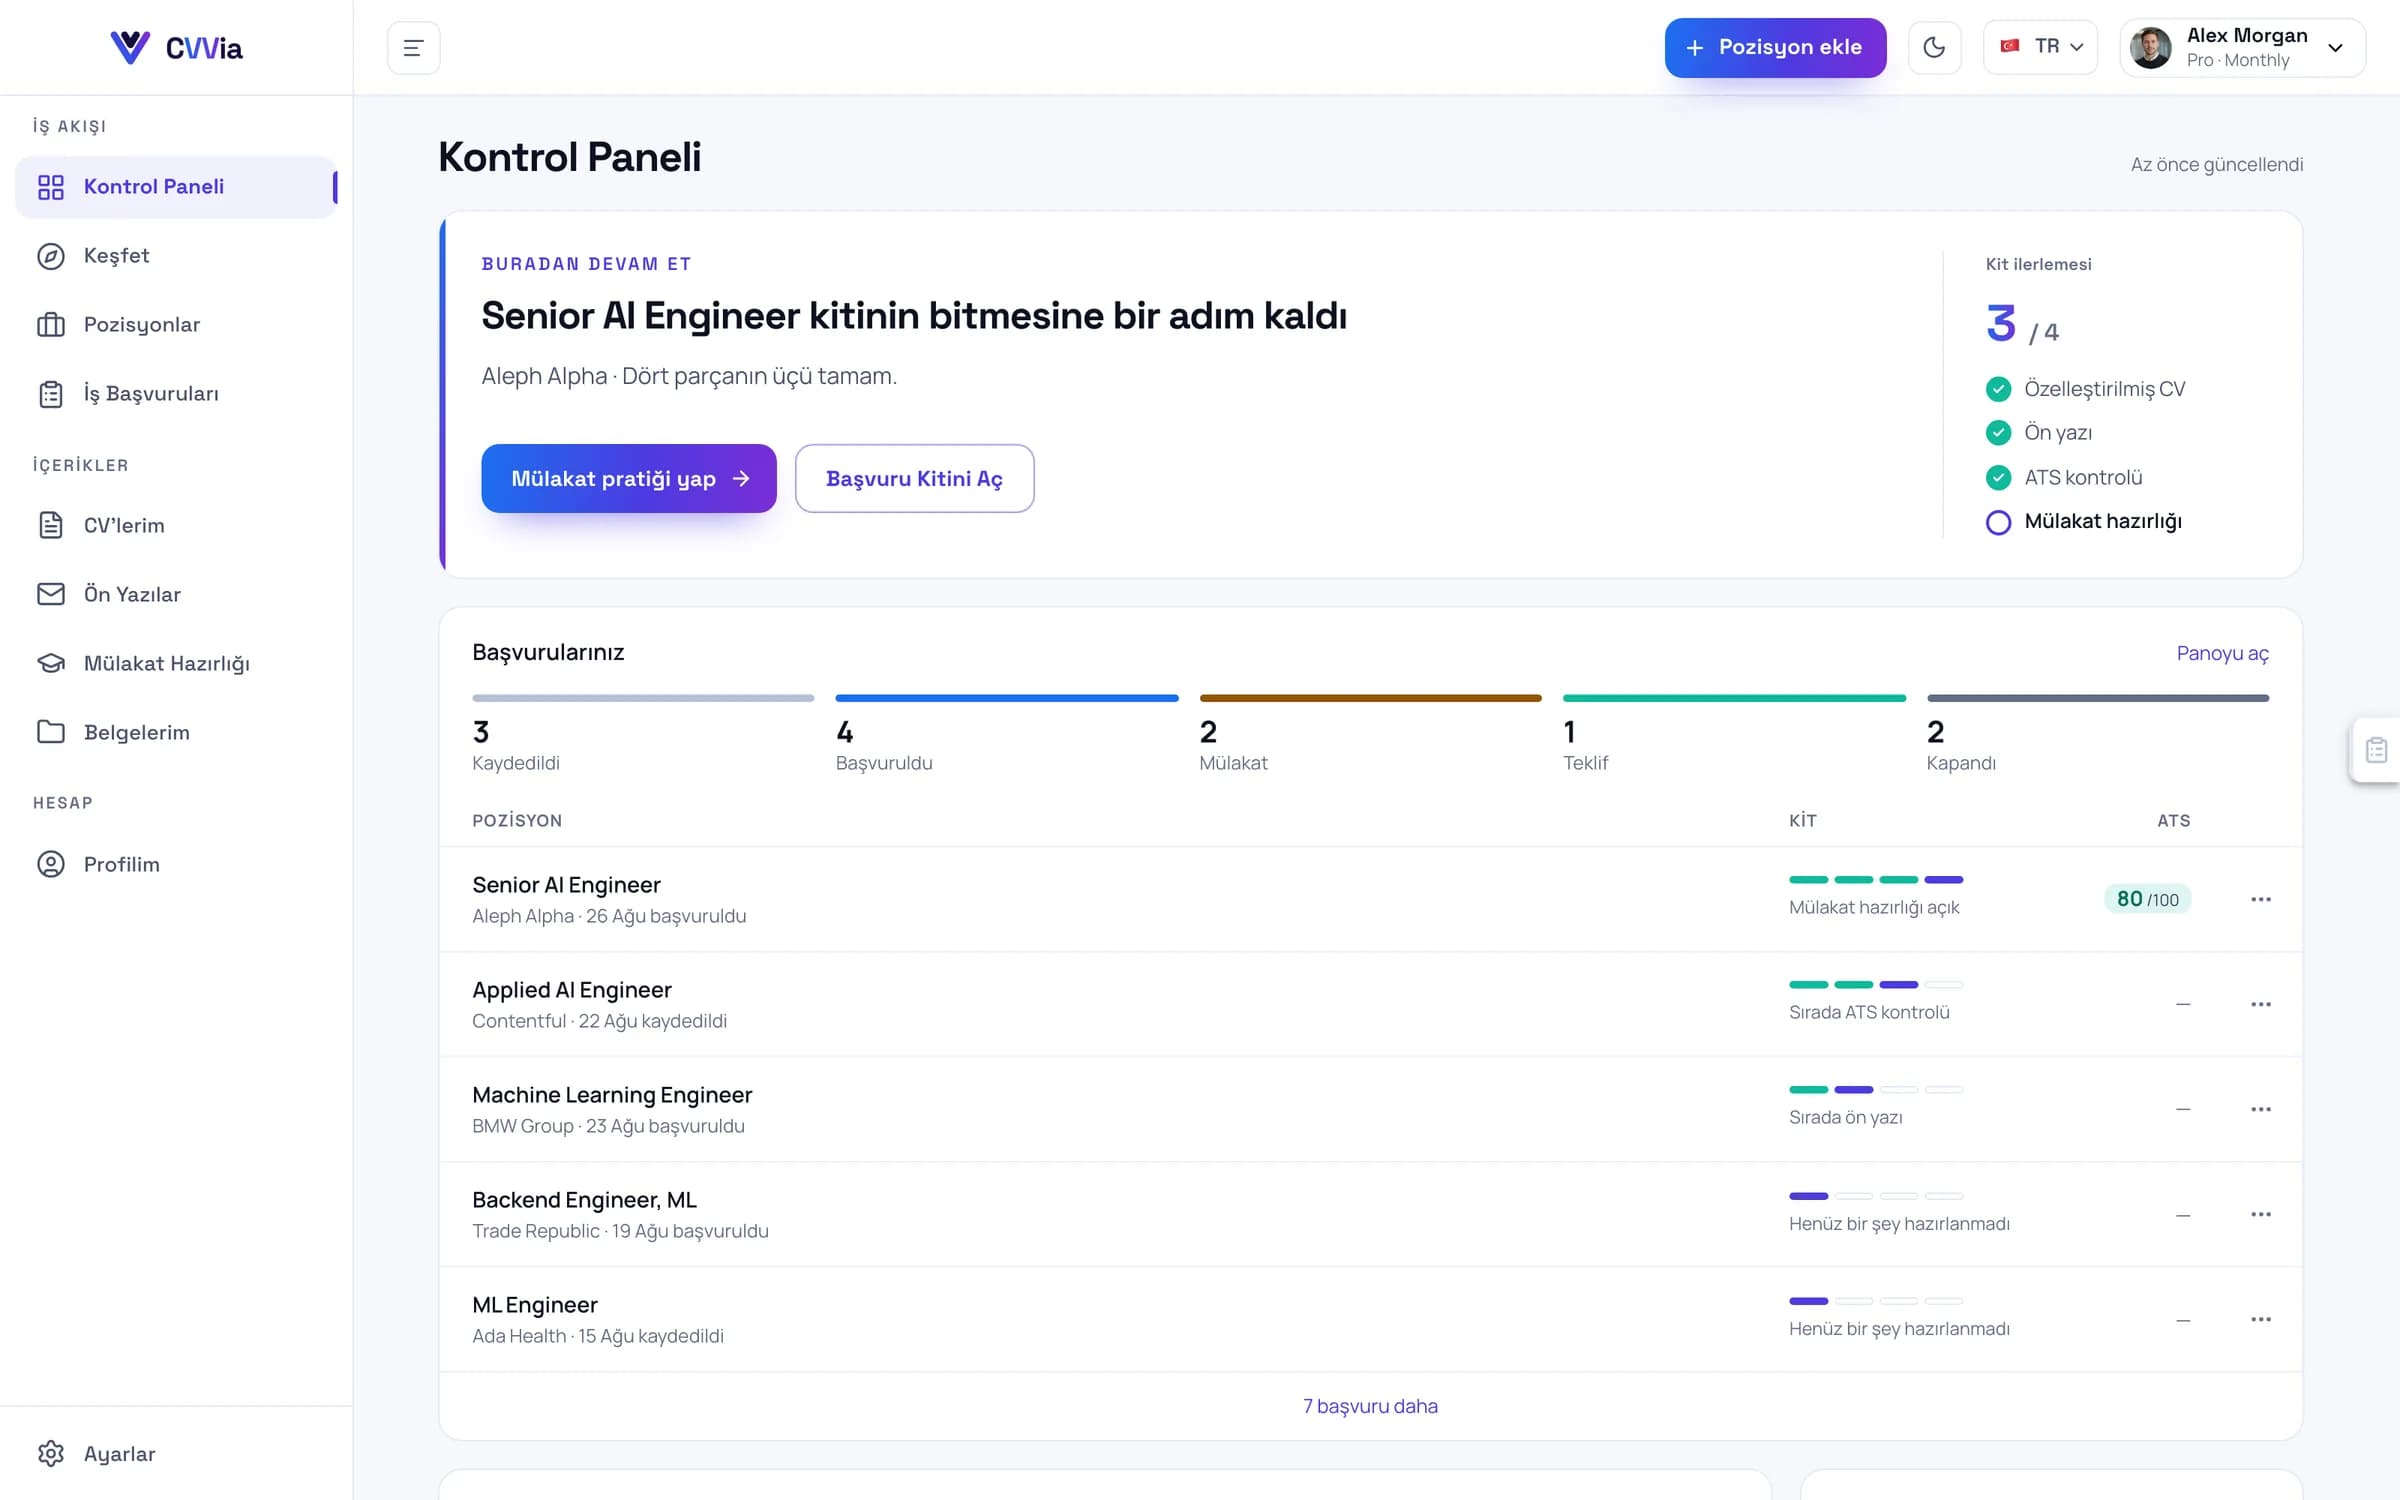Select the Mülakat stage with count 2
The height and width of the screenshot is (1500, 2400).
coord(1370,734)
